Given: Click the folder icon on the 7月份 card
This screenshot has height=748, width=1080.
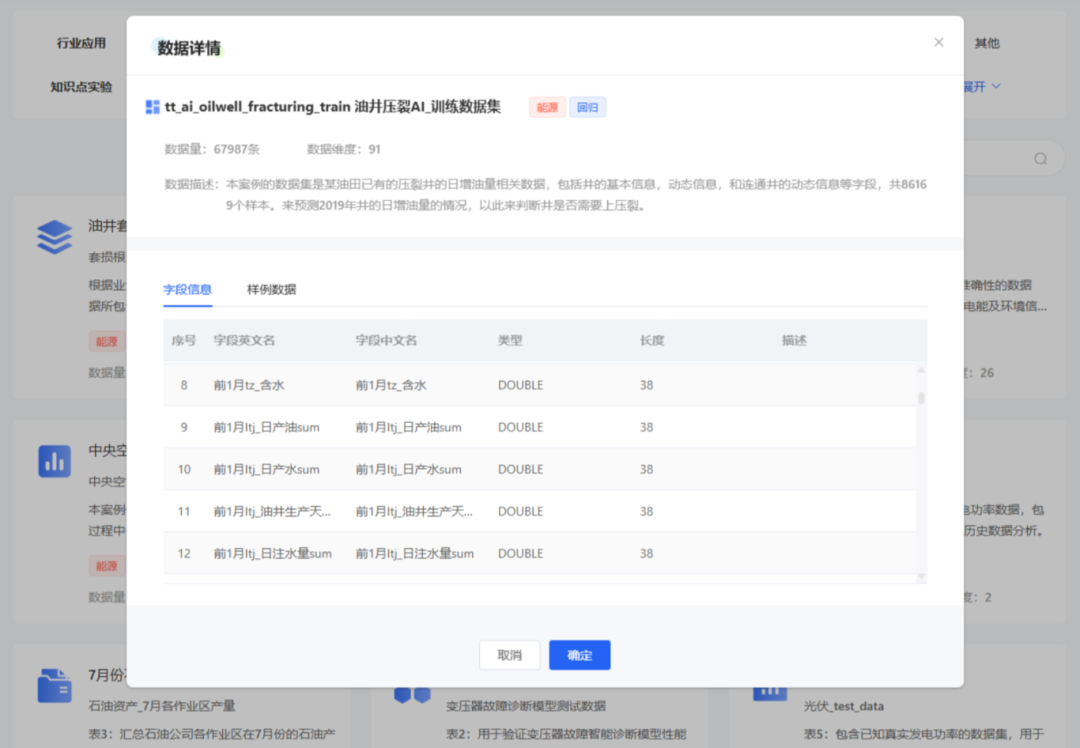Looking at the screenshot, I should coord(55,685).
